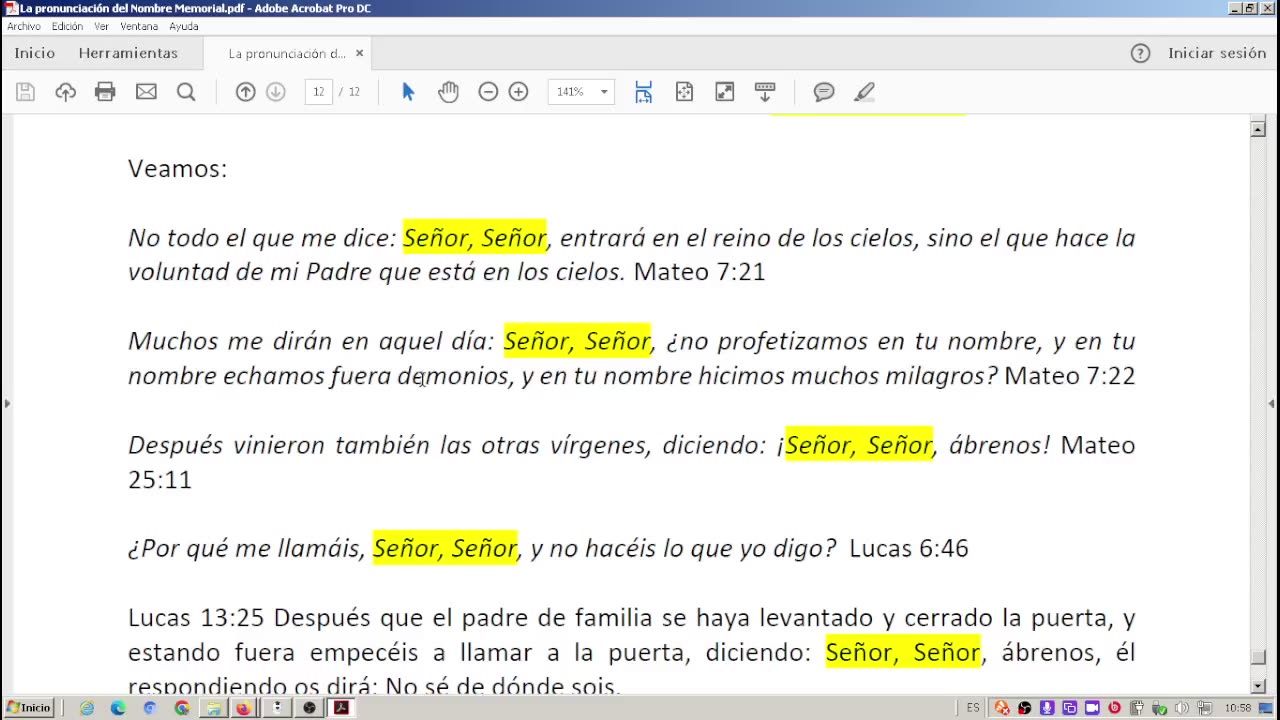Go to next page arrow

276,92
